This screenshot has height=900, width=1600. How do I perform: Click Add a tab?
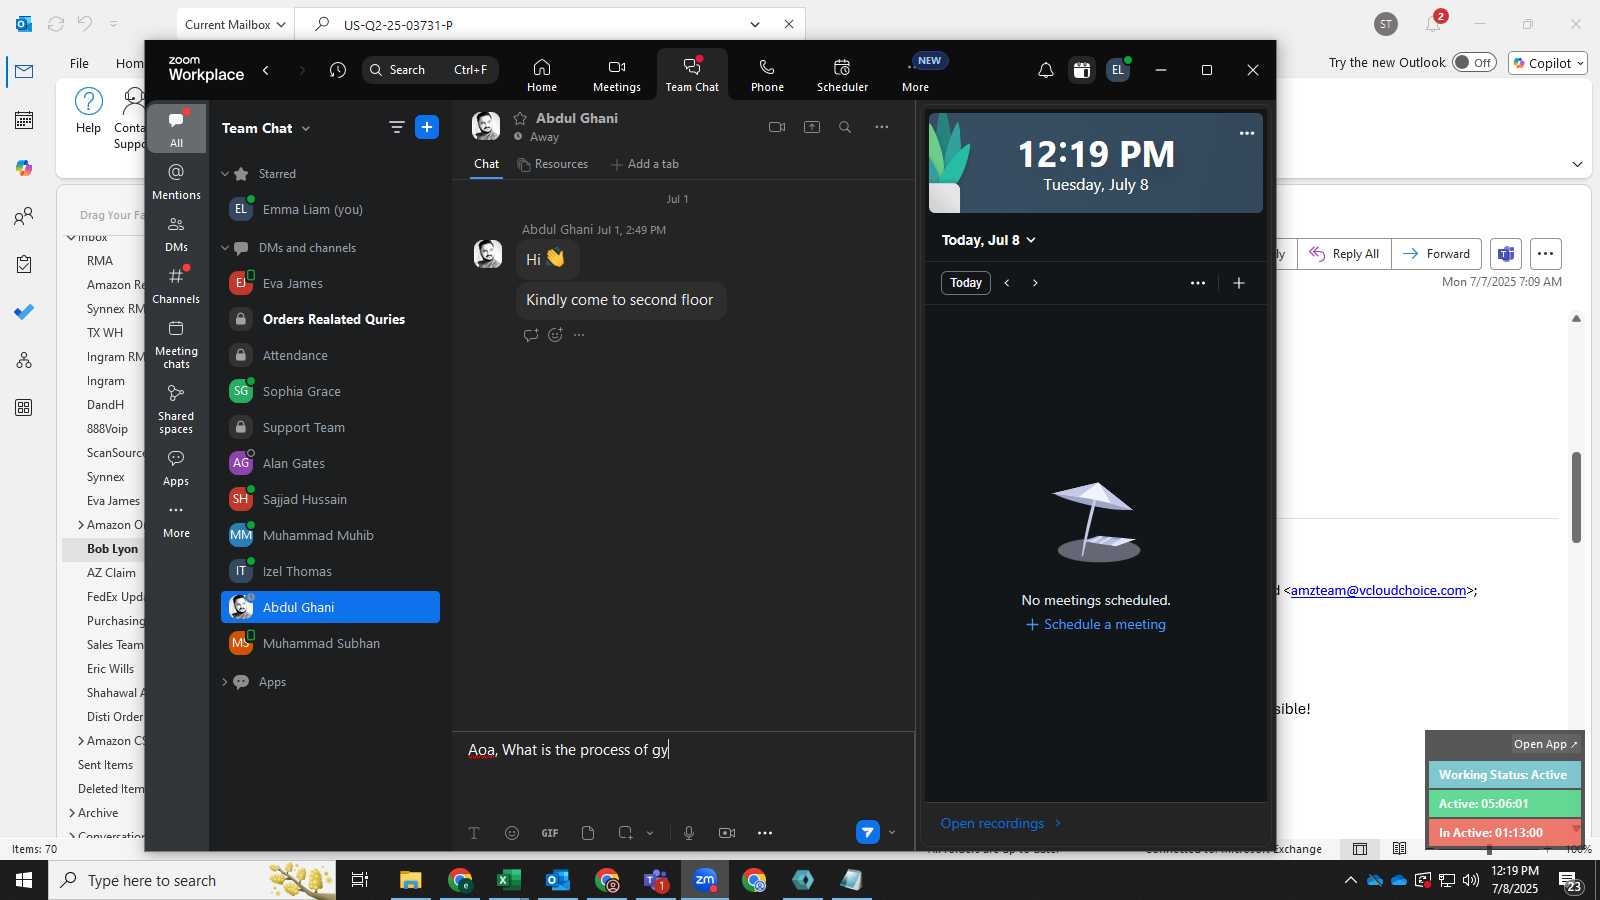click(645, 164)
